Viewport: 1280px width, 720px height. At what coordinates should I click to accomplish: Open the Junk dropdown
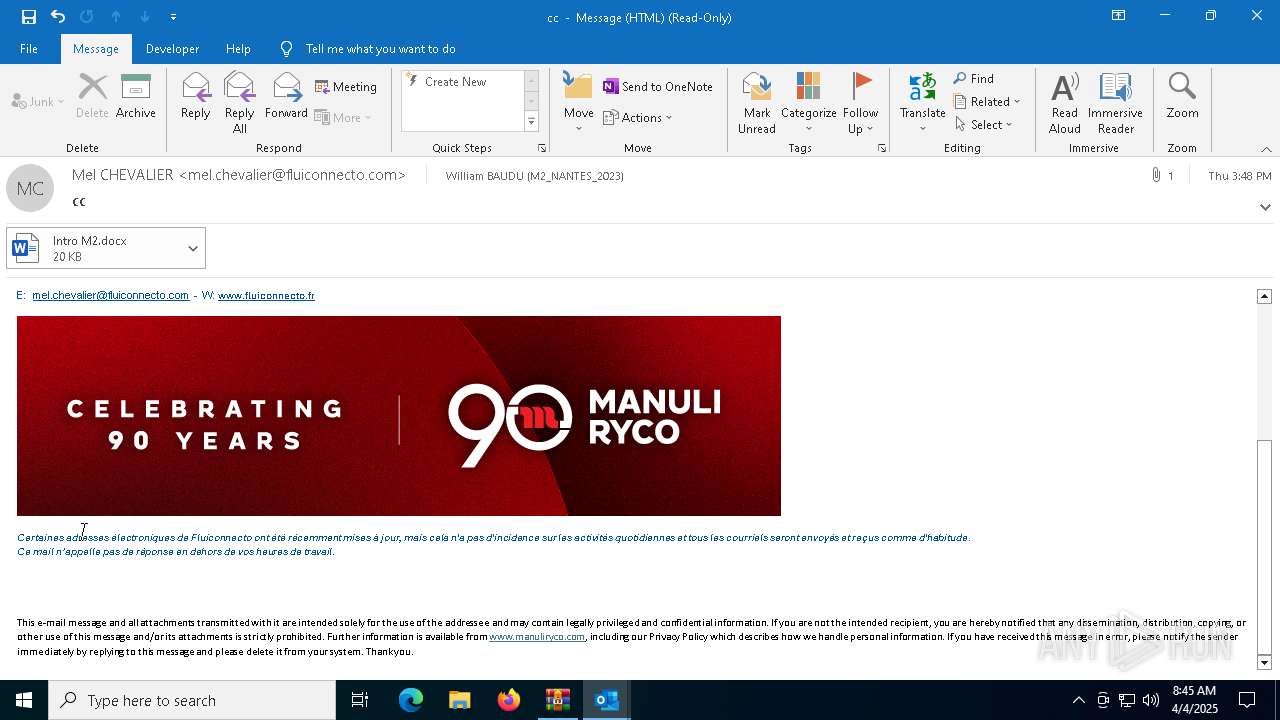coord(39,102)
